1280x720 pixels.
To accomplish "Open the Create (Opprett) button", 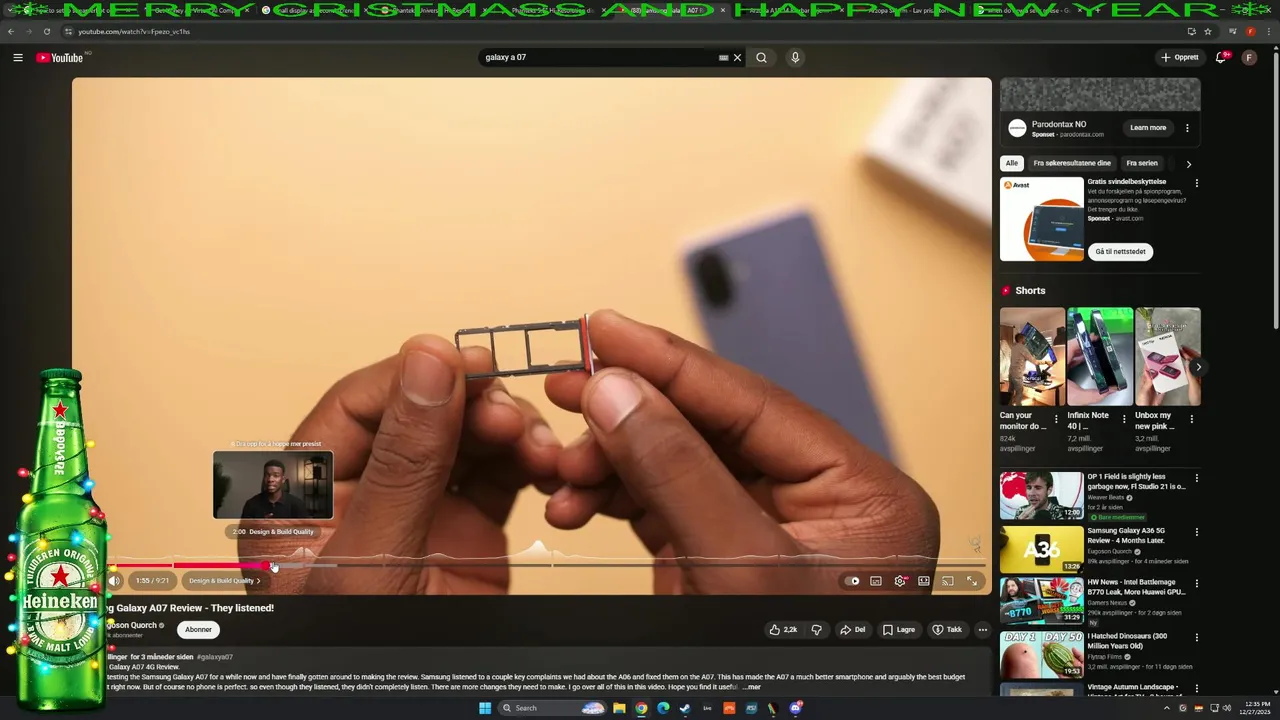I will point(1180,58).
